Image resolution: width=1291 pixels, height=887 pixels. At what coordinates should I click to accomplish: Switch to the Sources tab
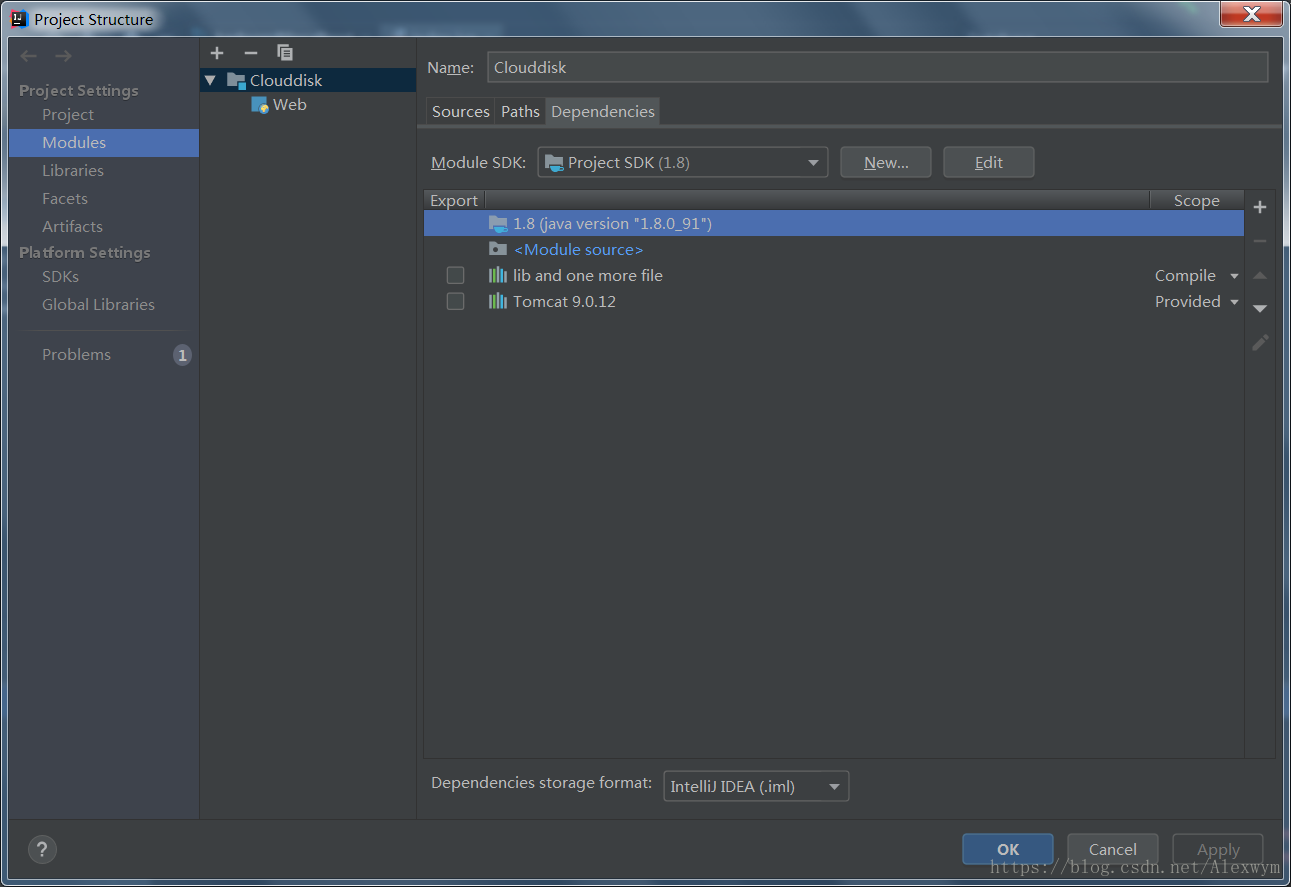click(x=461, y=112)
